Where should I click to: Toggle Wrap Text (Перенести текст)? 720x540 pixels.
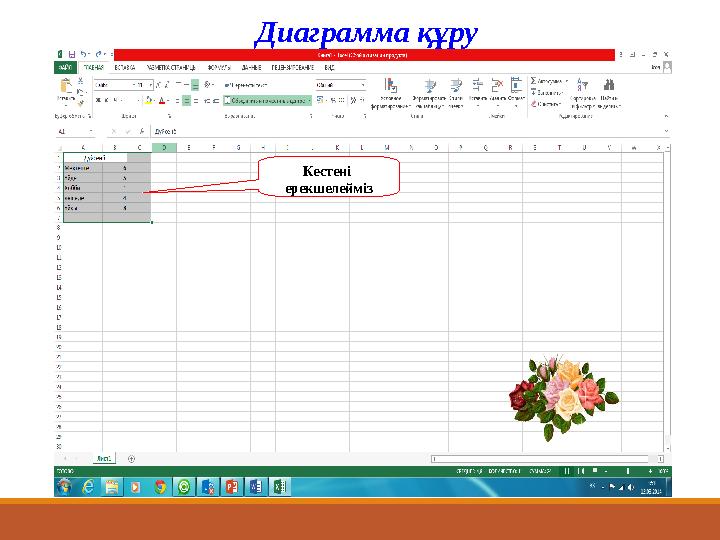[x=246, y=85]
